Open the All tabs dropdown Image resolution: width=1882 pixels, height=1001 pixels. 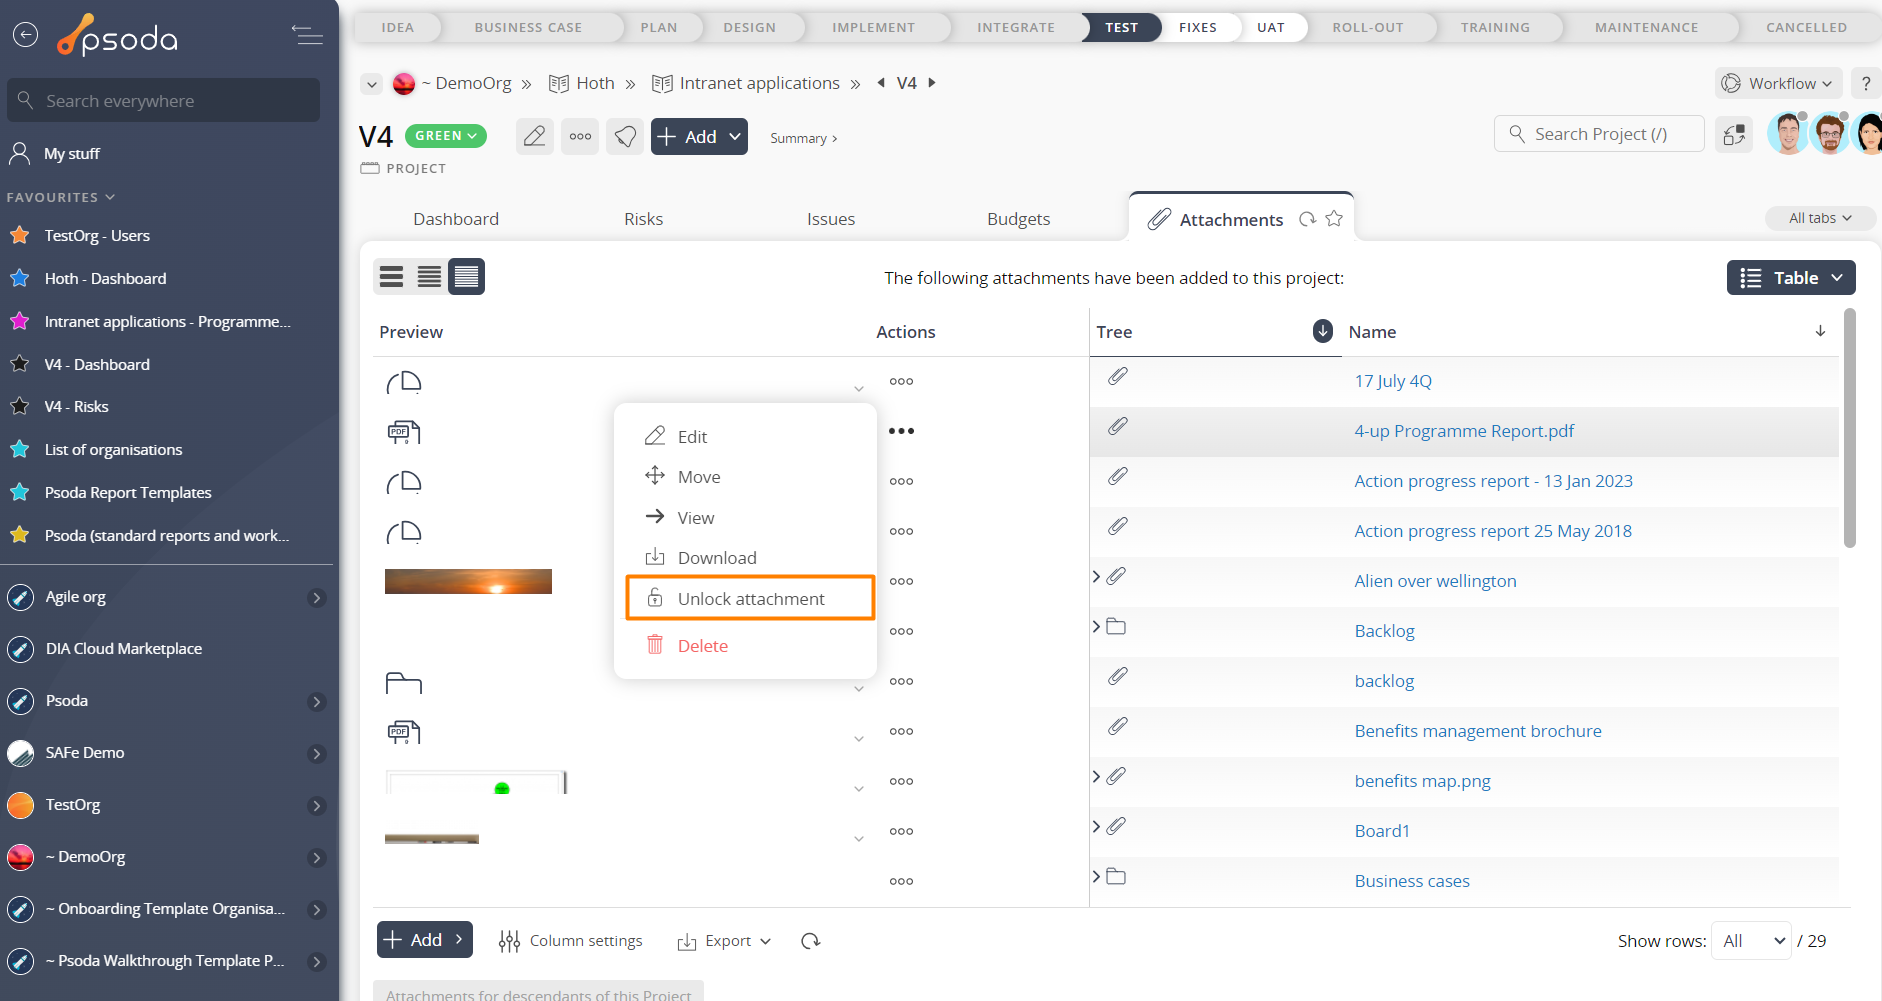click(1820, 218)
